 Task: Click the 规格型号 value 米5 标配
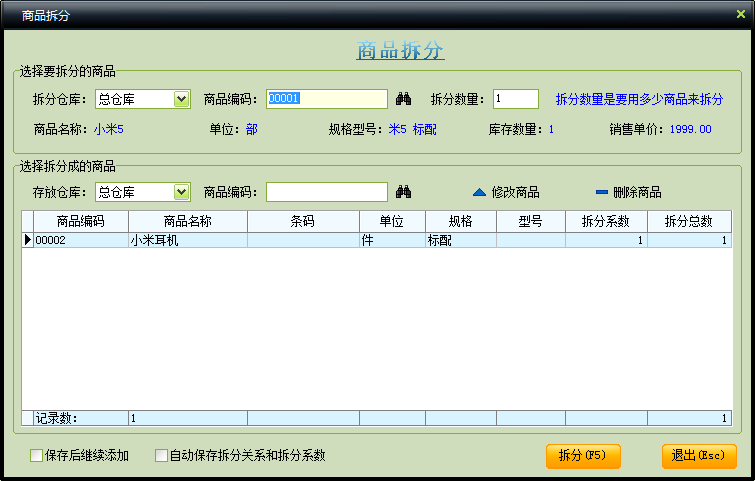tap(413, 129)
